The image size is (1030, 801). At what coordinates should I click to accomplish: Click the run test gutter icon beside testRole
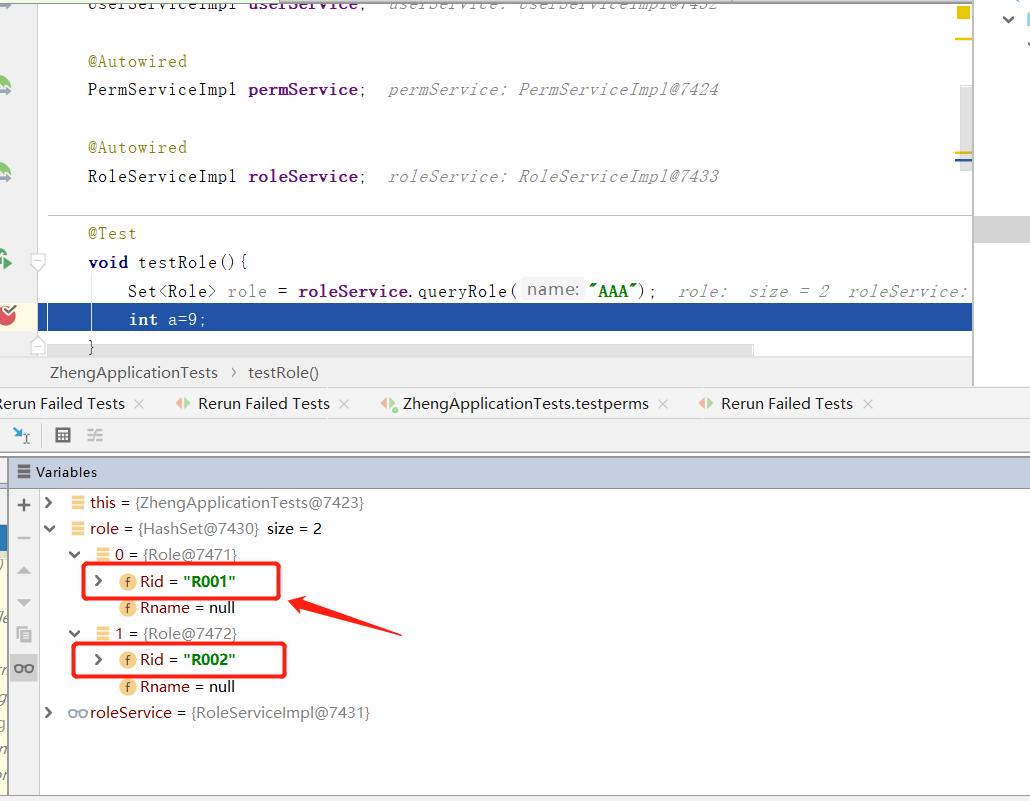coord(5,260)
